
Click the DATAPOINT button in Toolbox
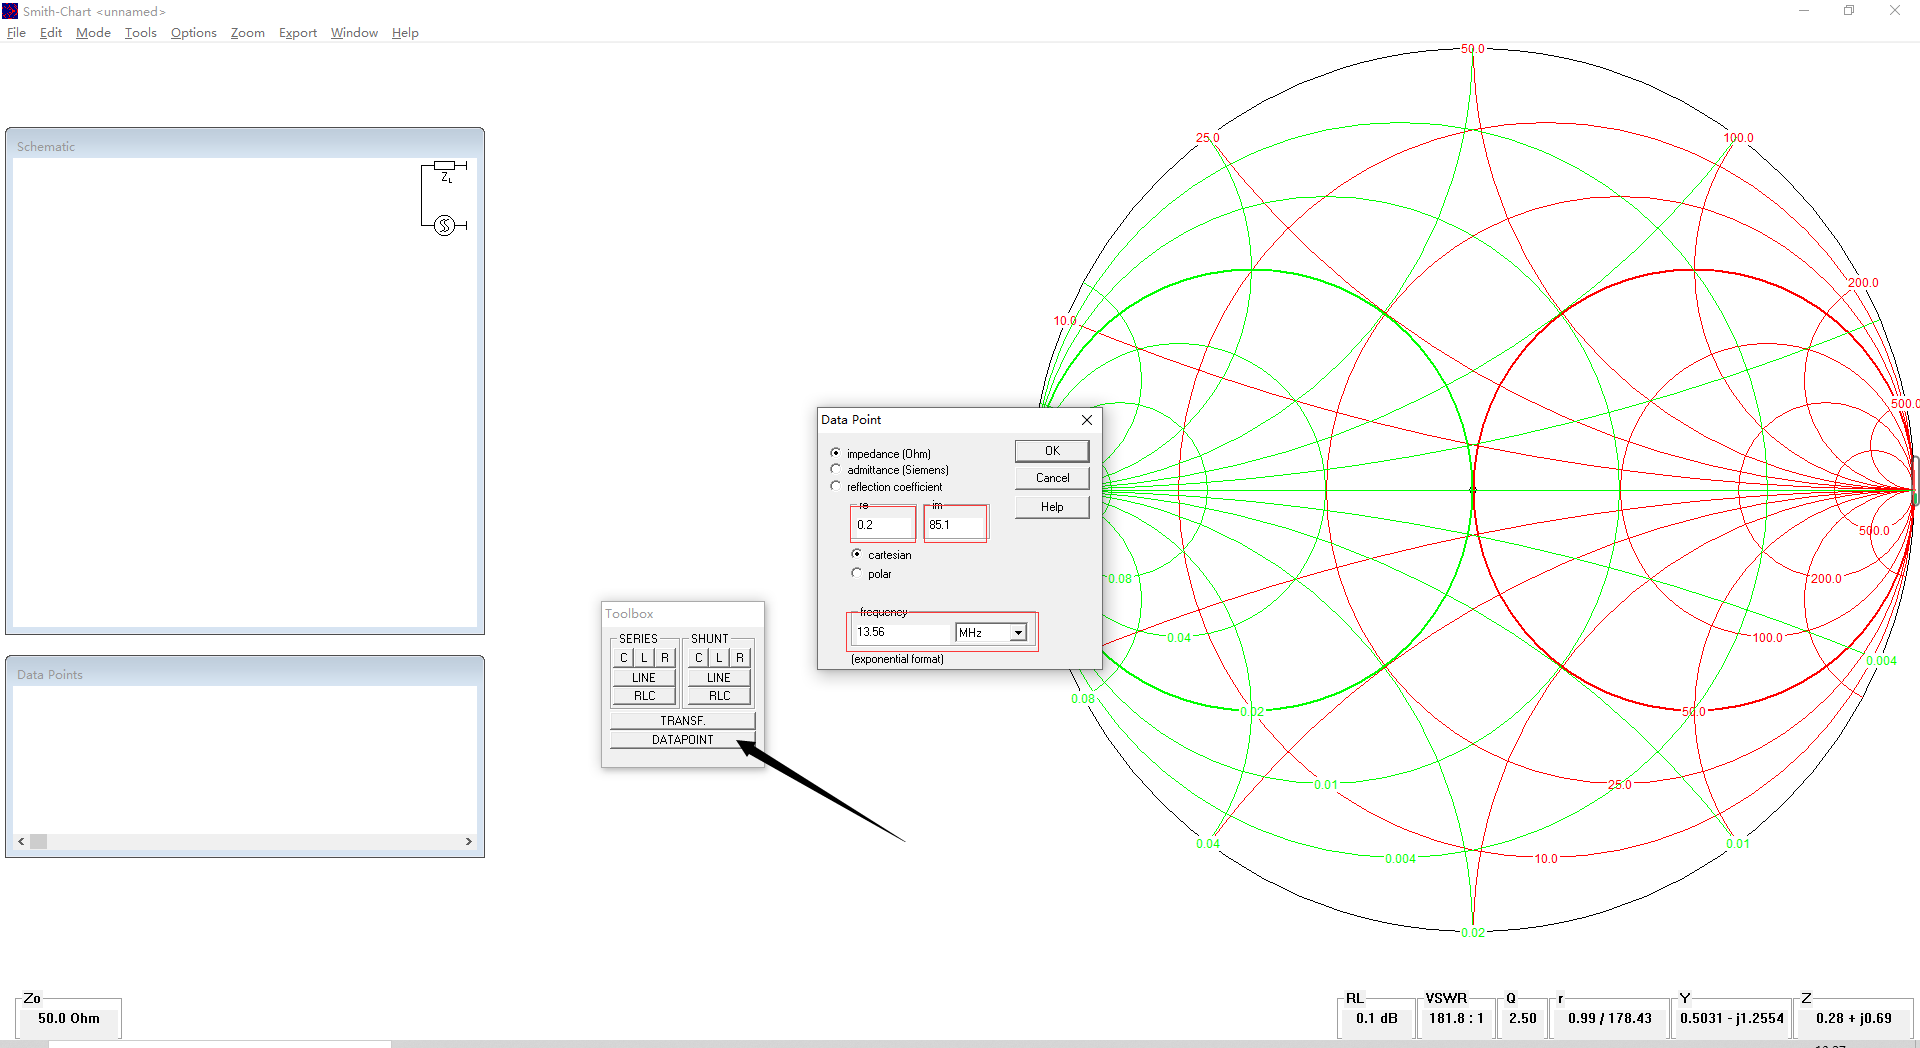tap(682, 740)
